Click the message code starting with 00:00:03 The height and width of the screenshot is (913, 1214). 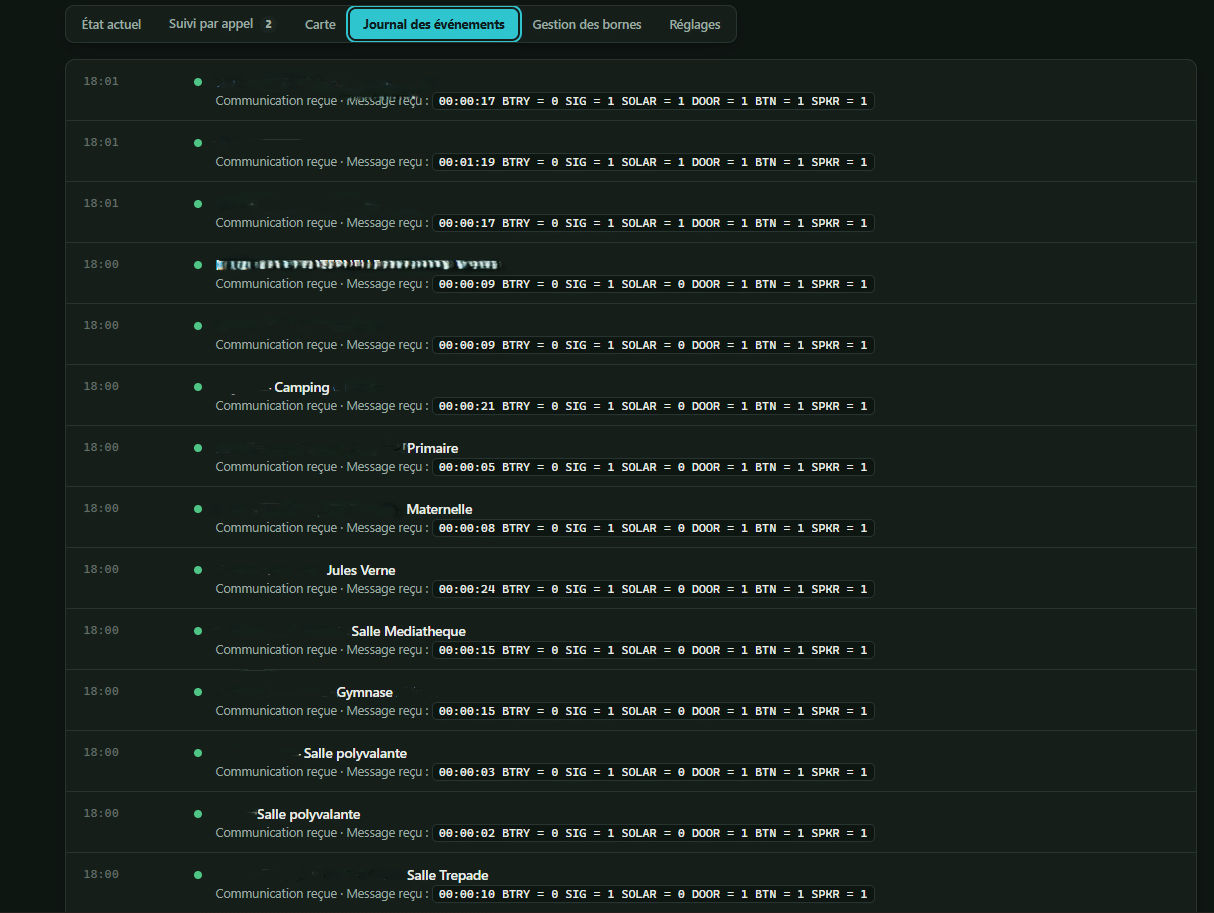[x=653, y=772]
